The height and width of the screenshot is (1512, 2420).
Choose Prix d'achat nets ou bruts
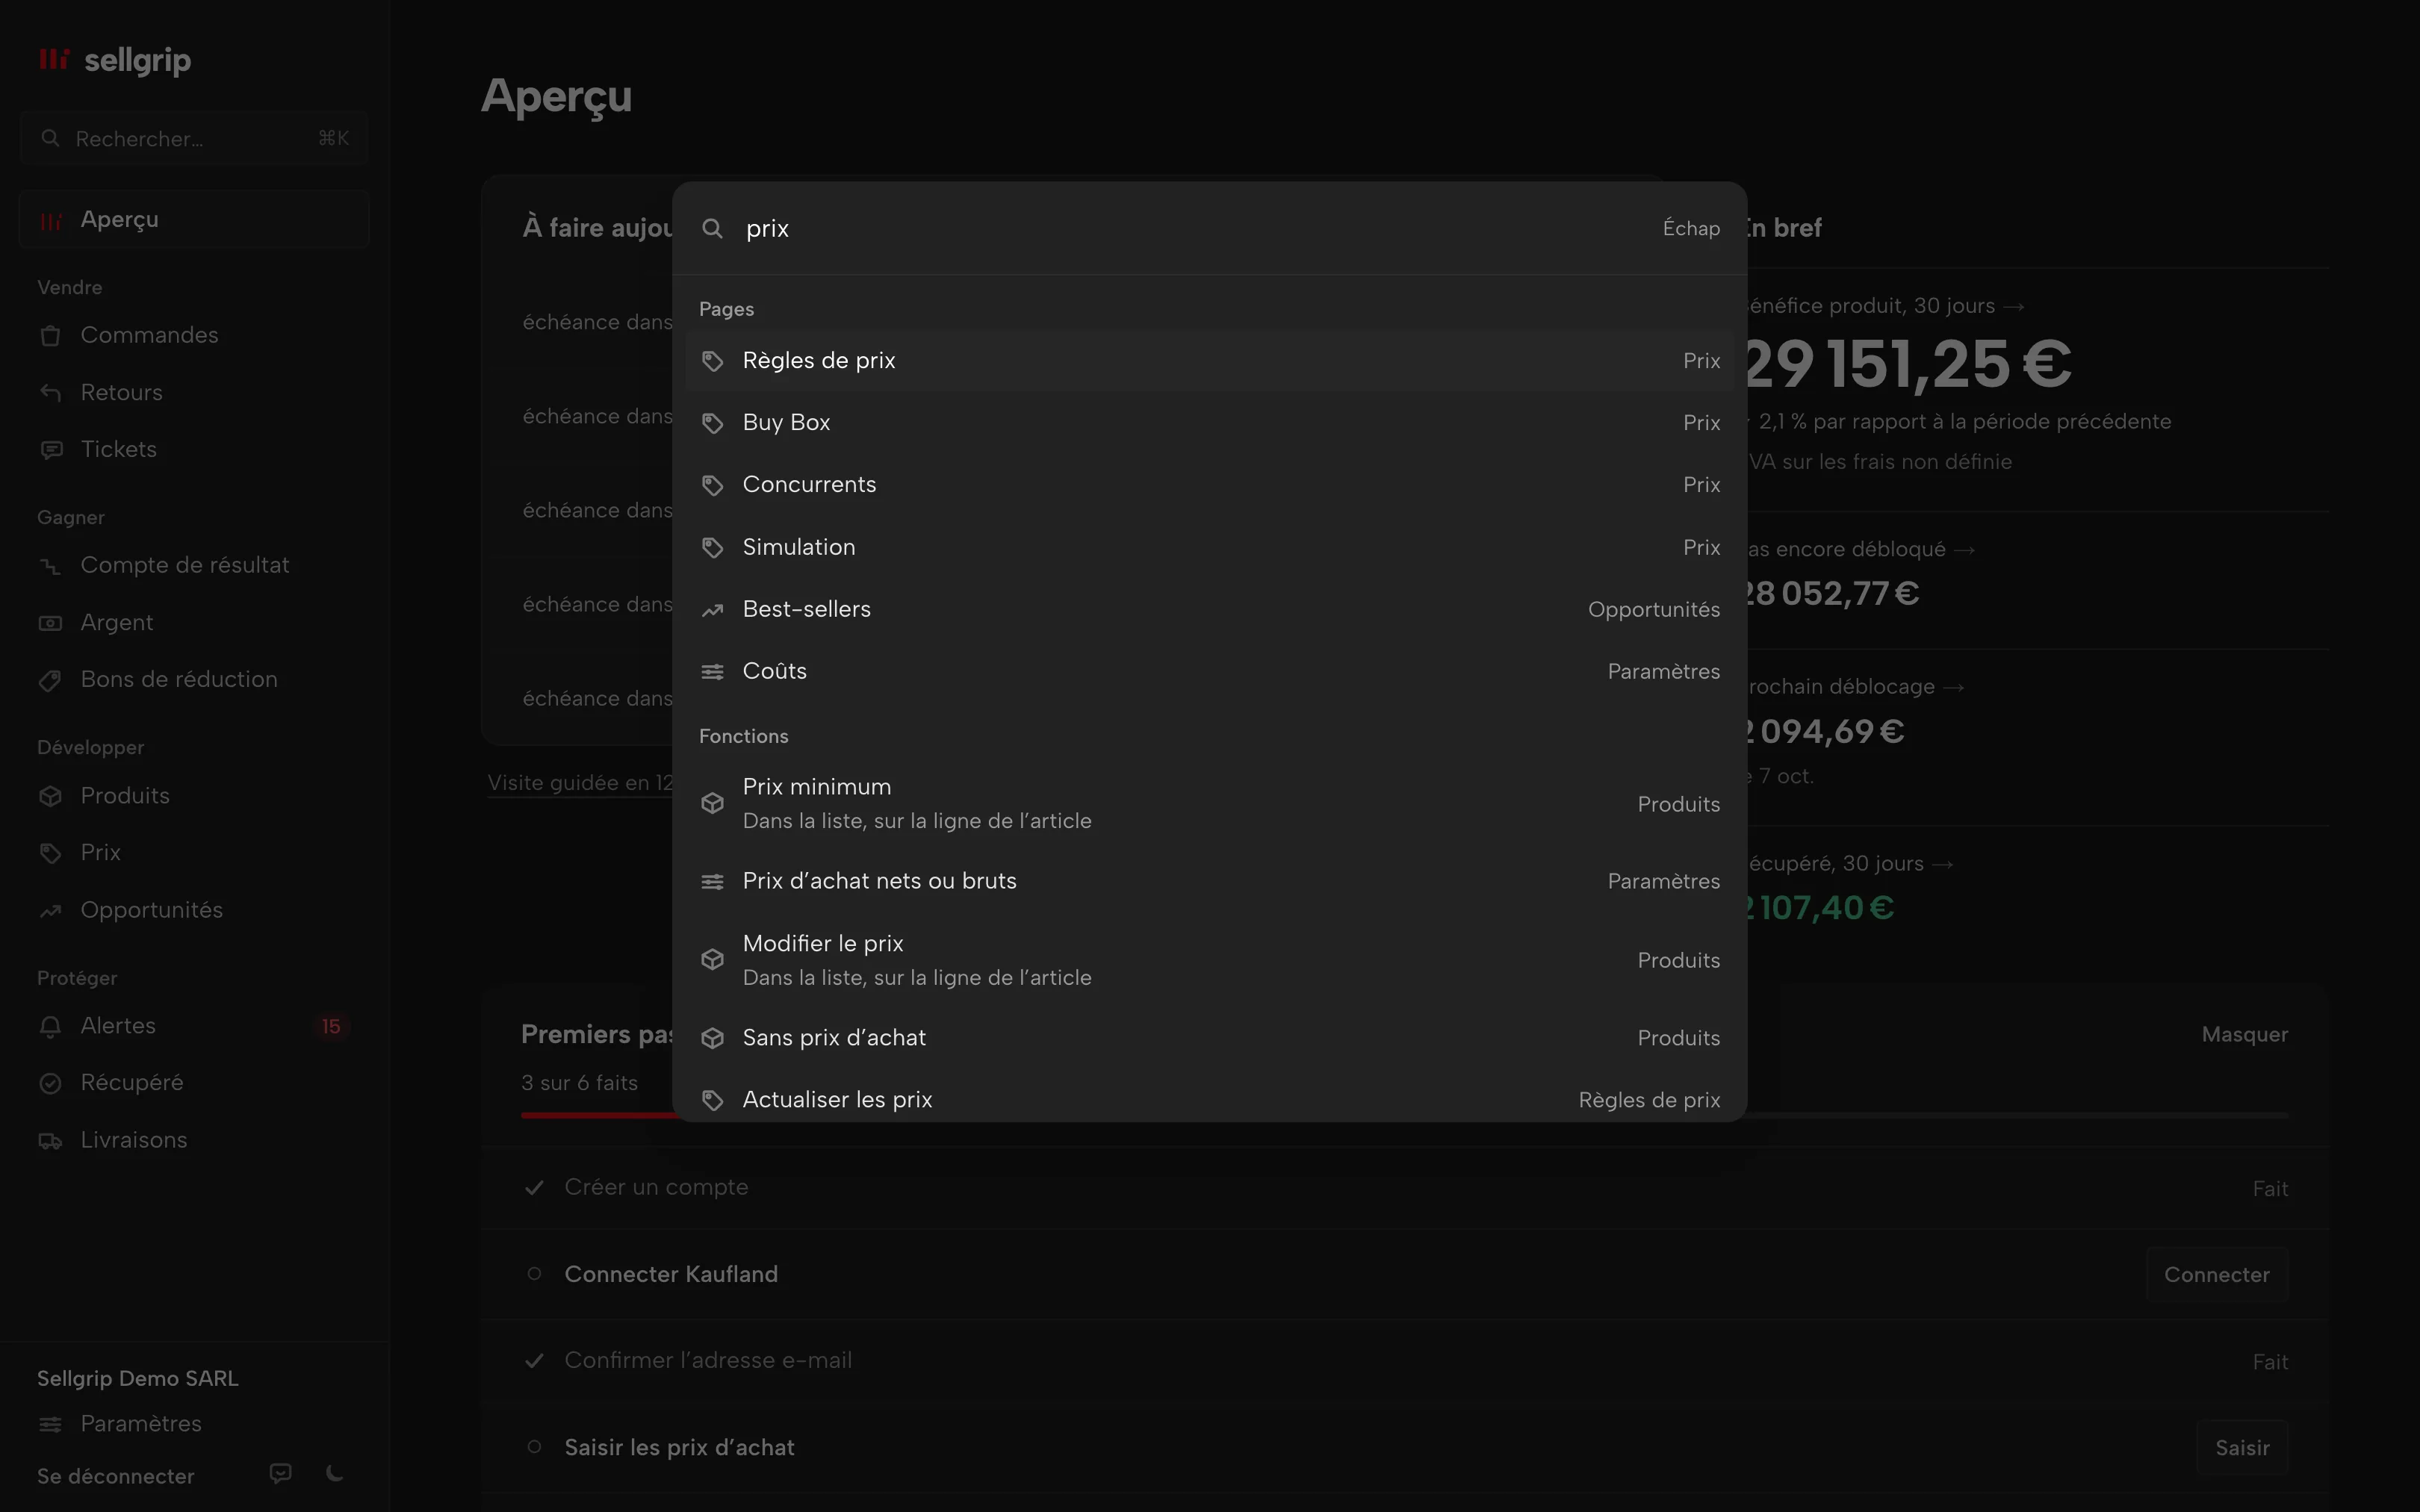pos(1210,881)
